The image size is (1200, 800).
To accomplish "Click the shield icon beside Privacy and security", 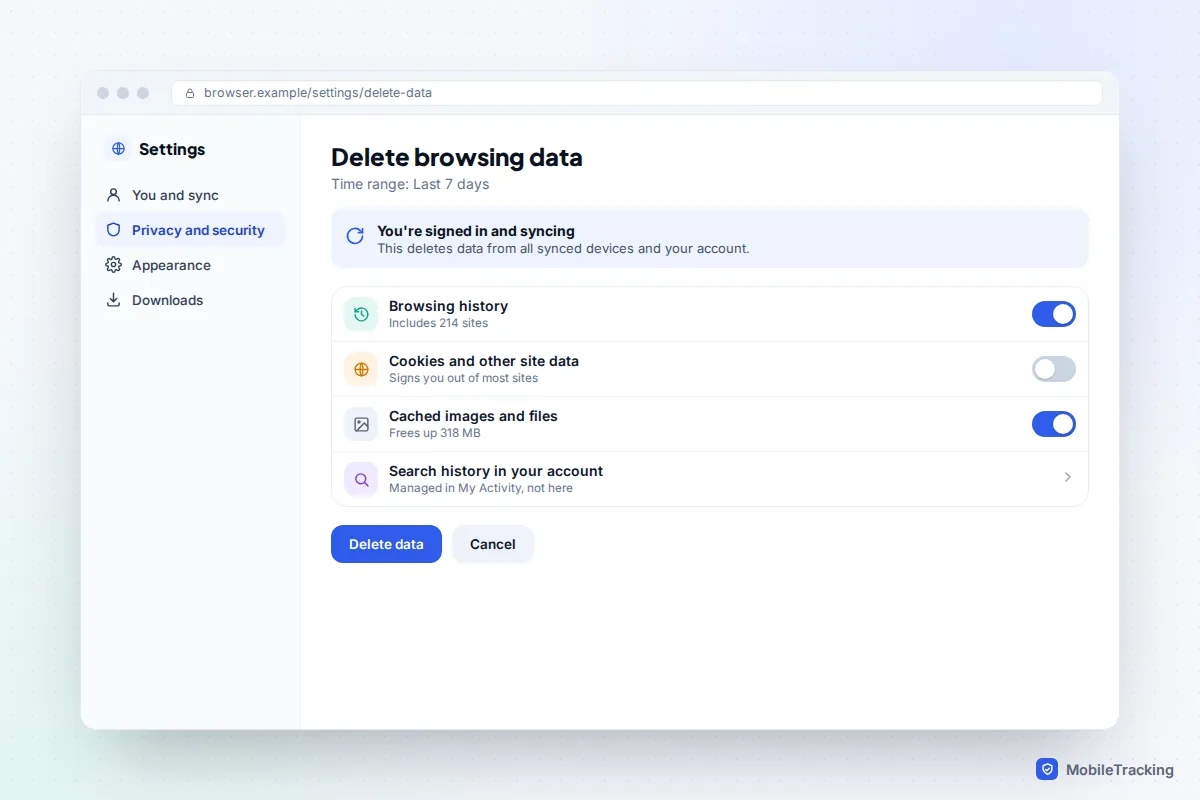I will (113, 230).
